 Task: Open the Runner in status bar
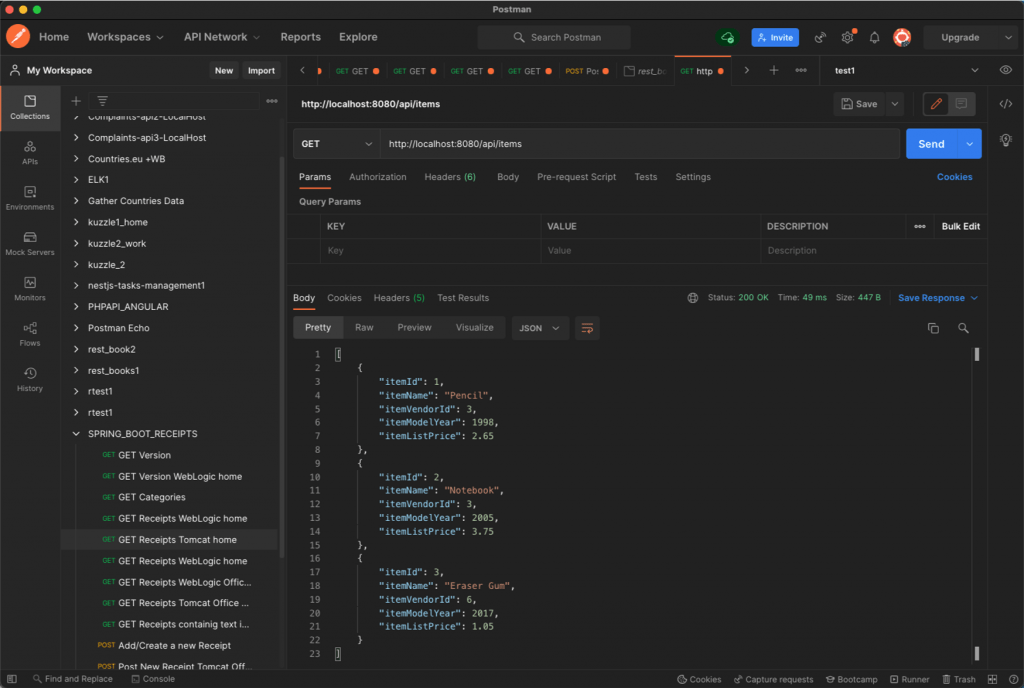(909, 679)
